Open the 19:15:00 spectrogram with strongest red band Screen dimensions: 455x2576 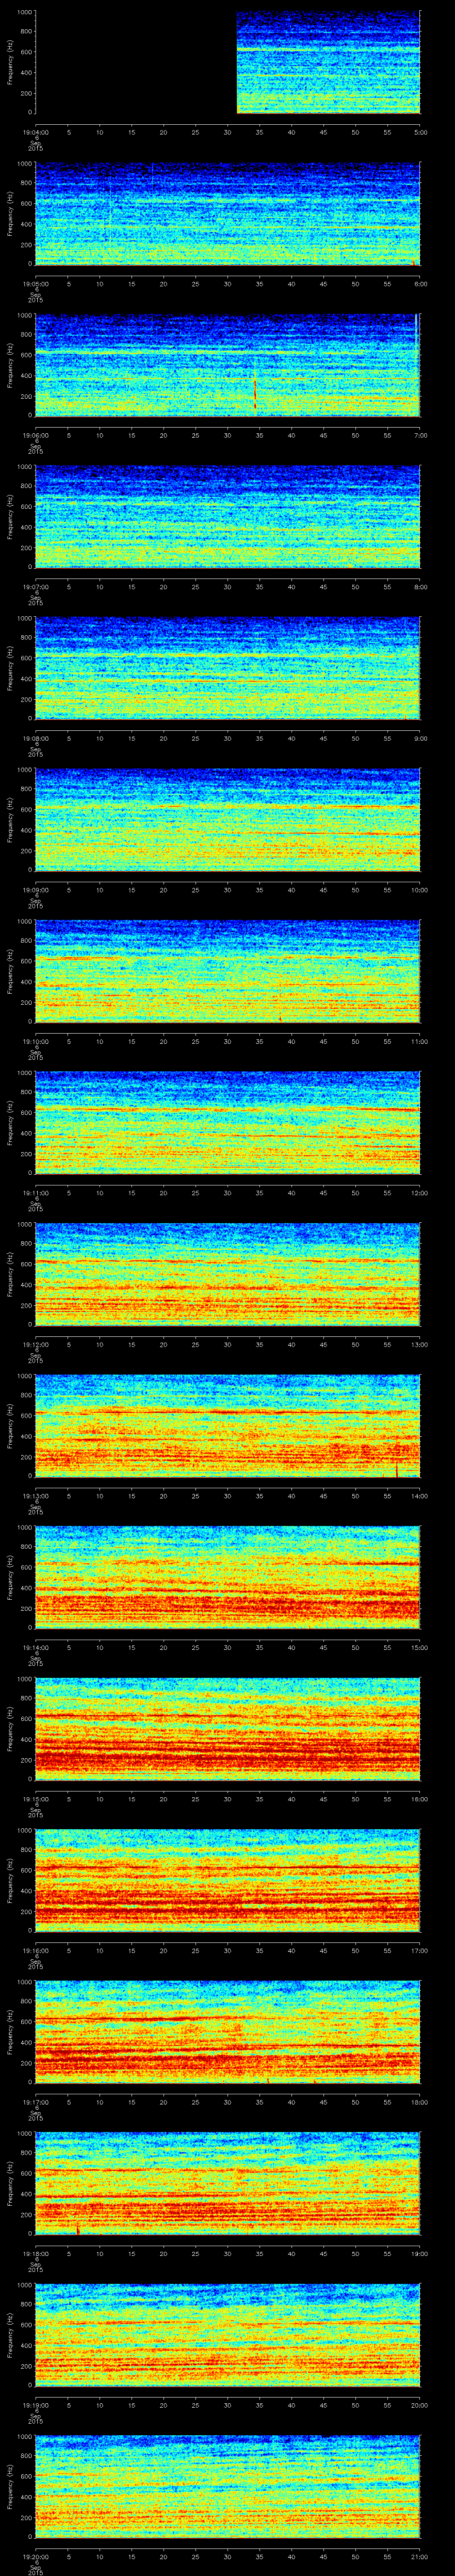pos(228,1729)
